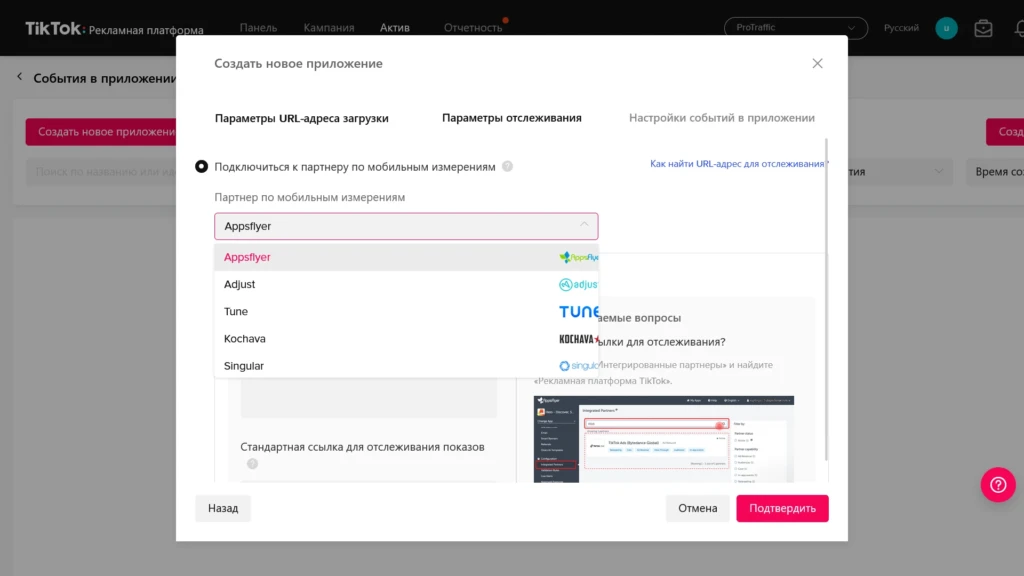Open the notification bell icon

point(1019,28)
